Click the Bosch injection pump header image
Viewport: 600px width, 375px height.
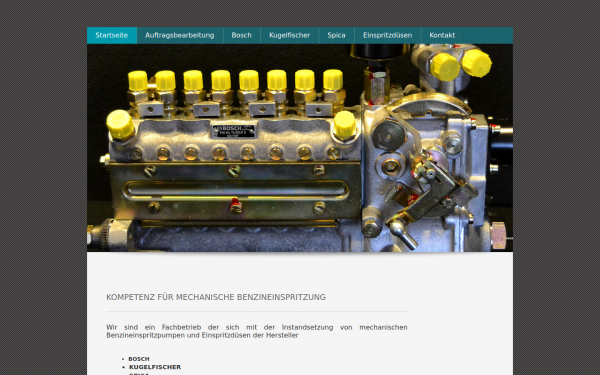tap(300, 148)
